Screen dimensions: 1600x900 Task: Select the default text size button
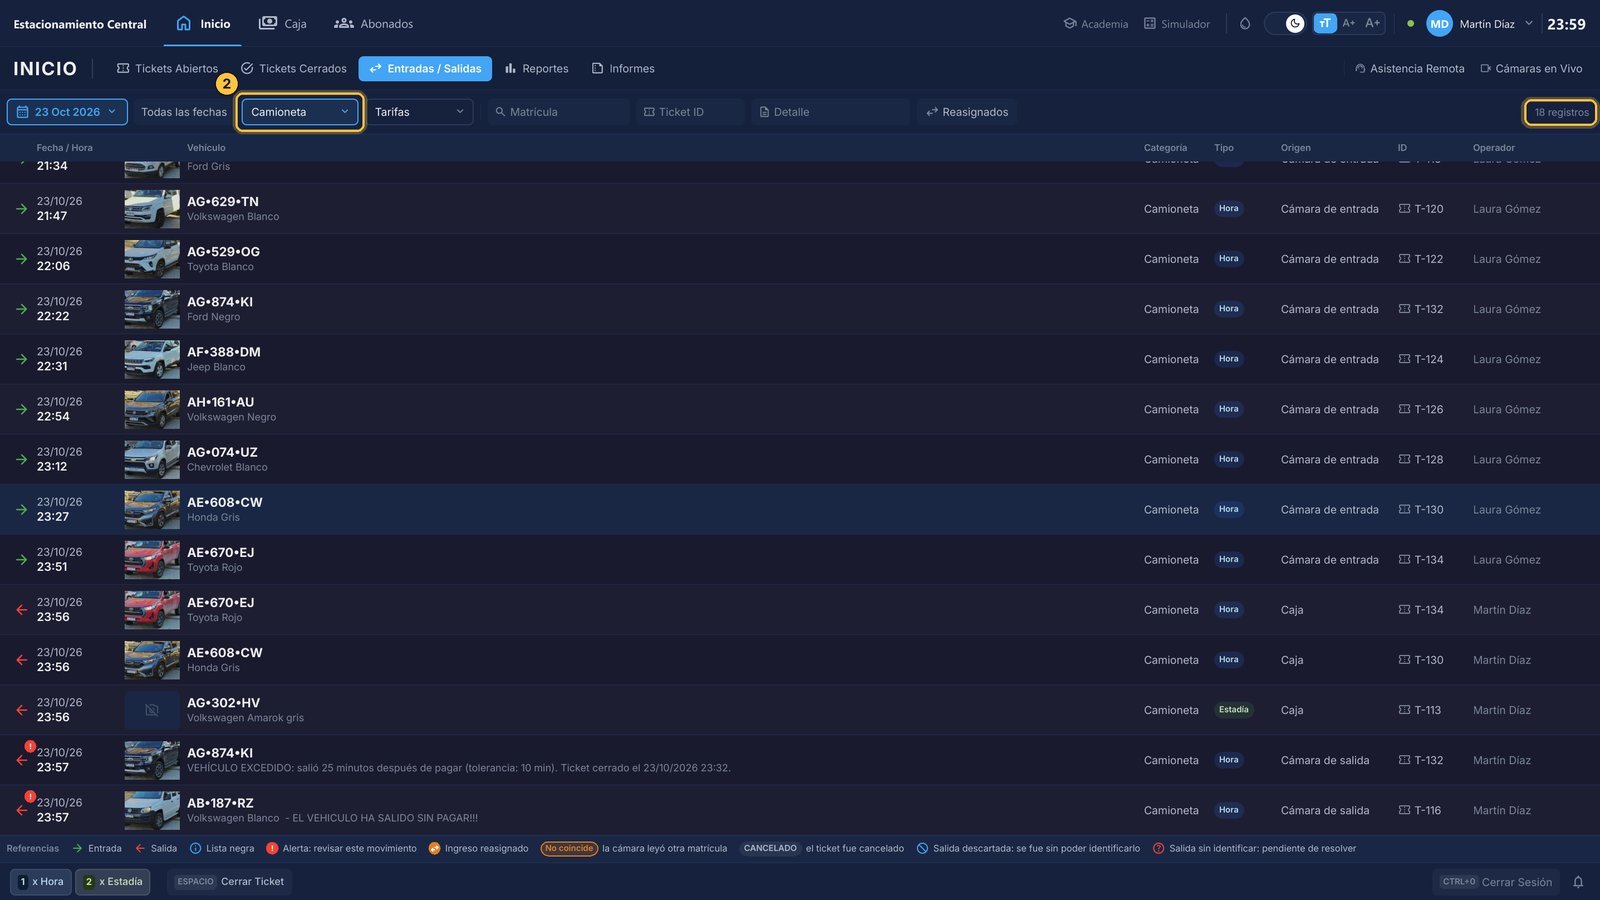[1325, 23]
